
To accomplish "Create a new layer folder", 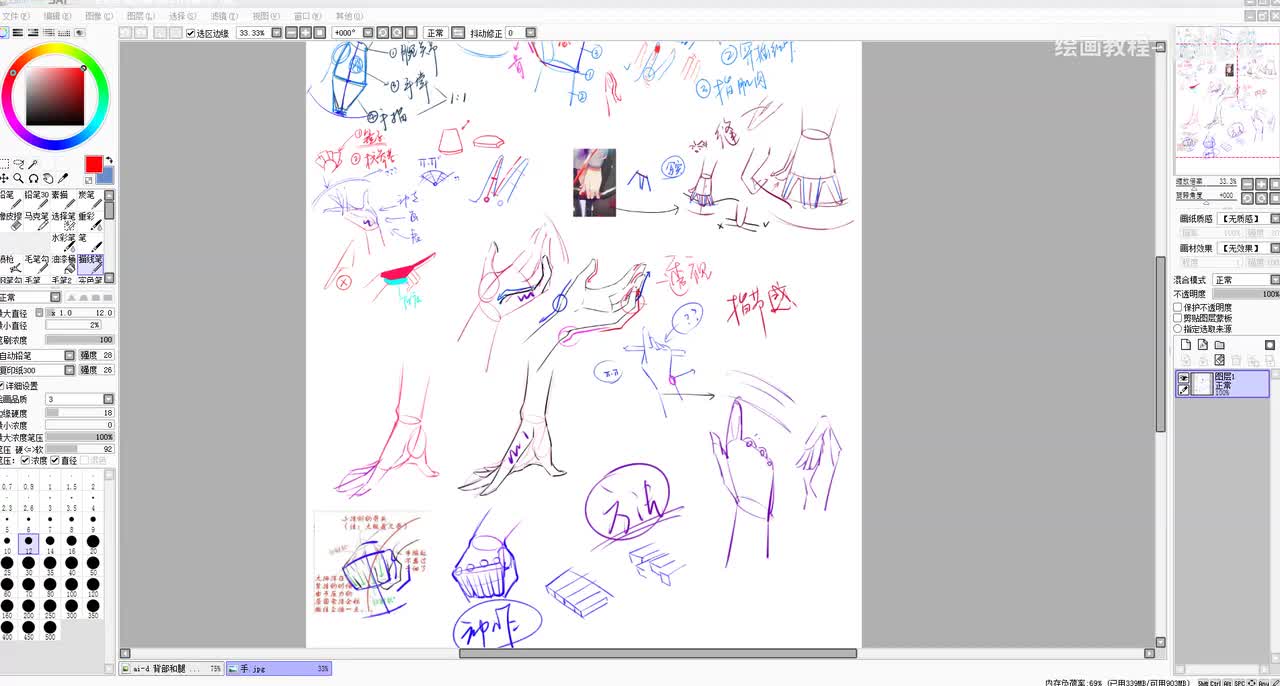I will 1219,345.
